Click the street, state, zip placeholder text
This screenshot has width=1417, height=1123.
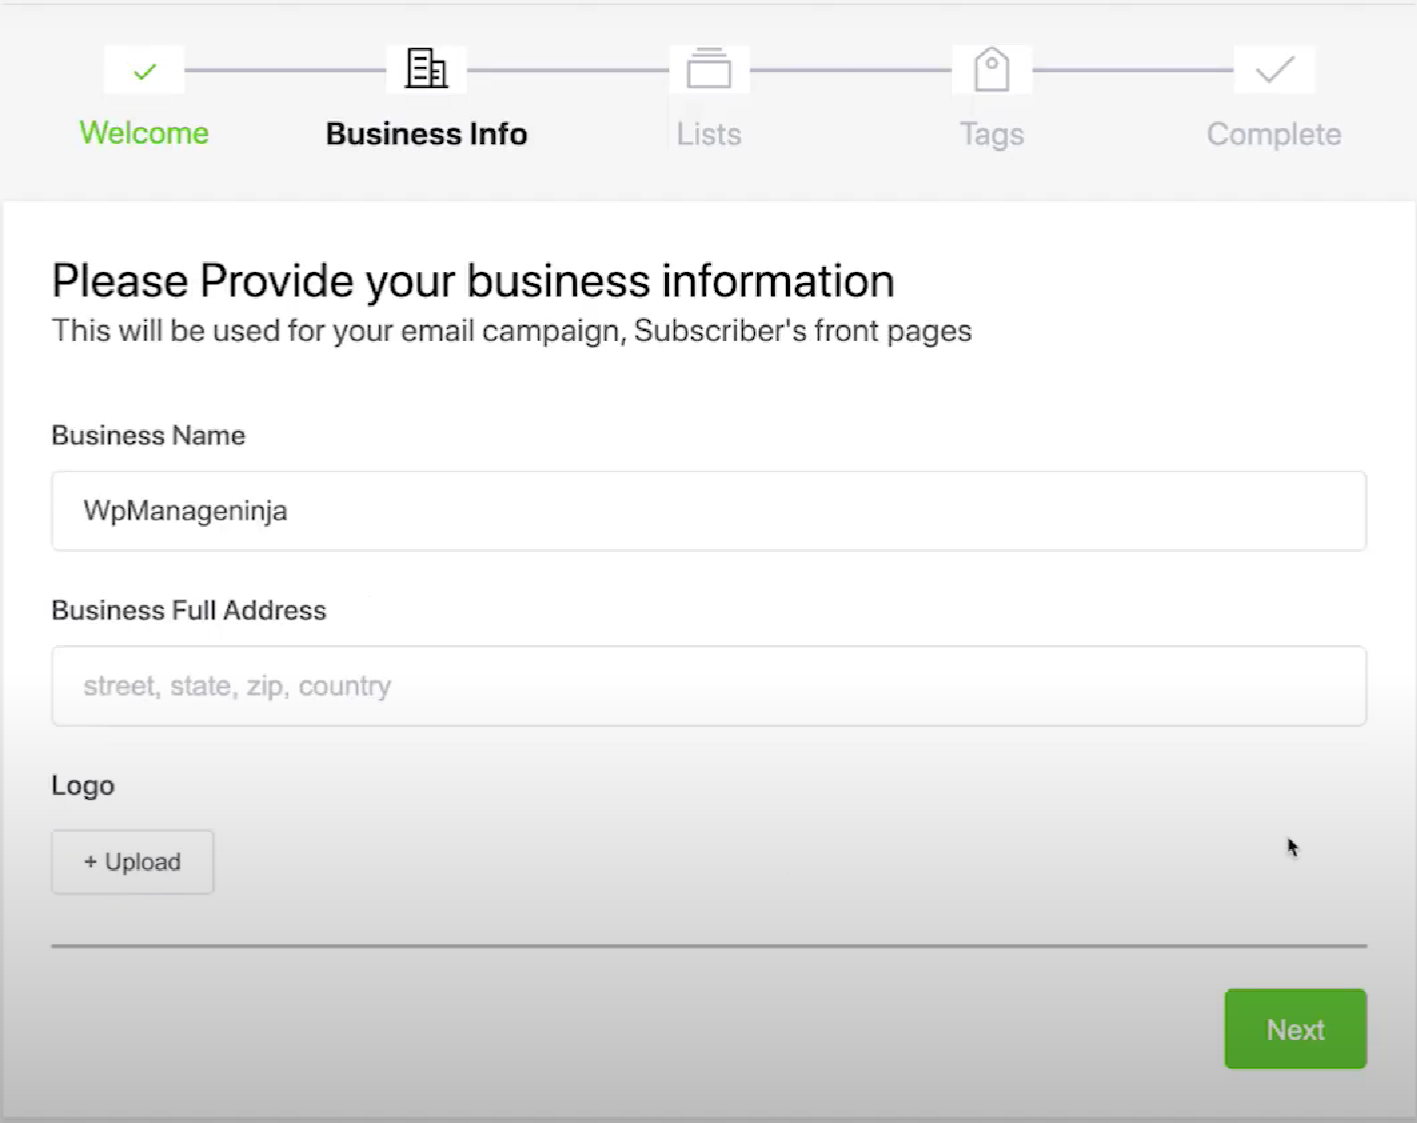[x=237, y=686]
